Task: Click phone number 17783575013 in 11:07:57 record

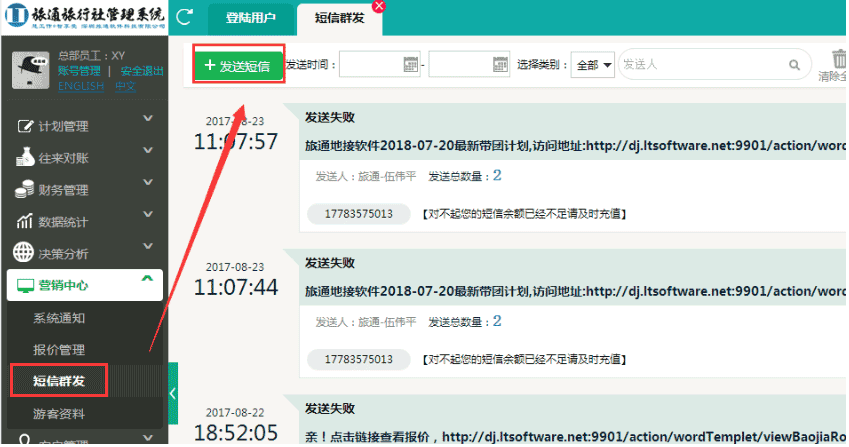Action: point(358,214)
